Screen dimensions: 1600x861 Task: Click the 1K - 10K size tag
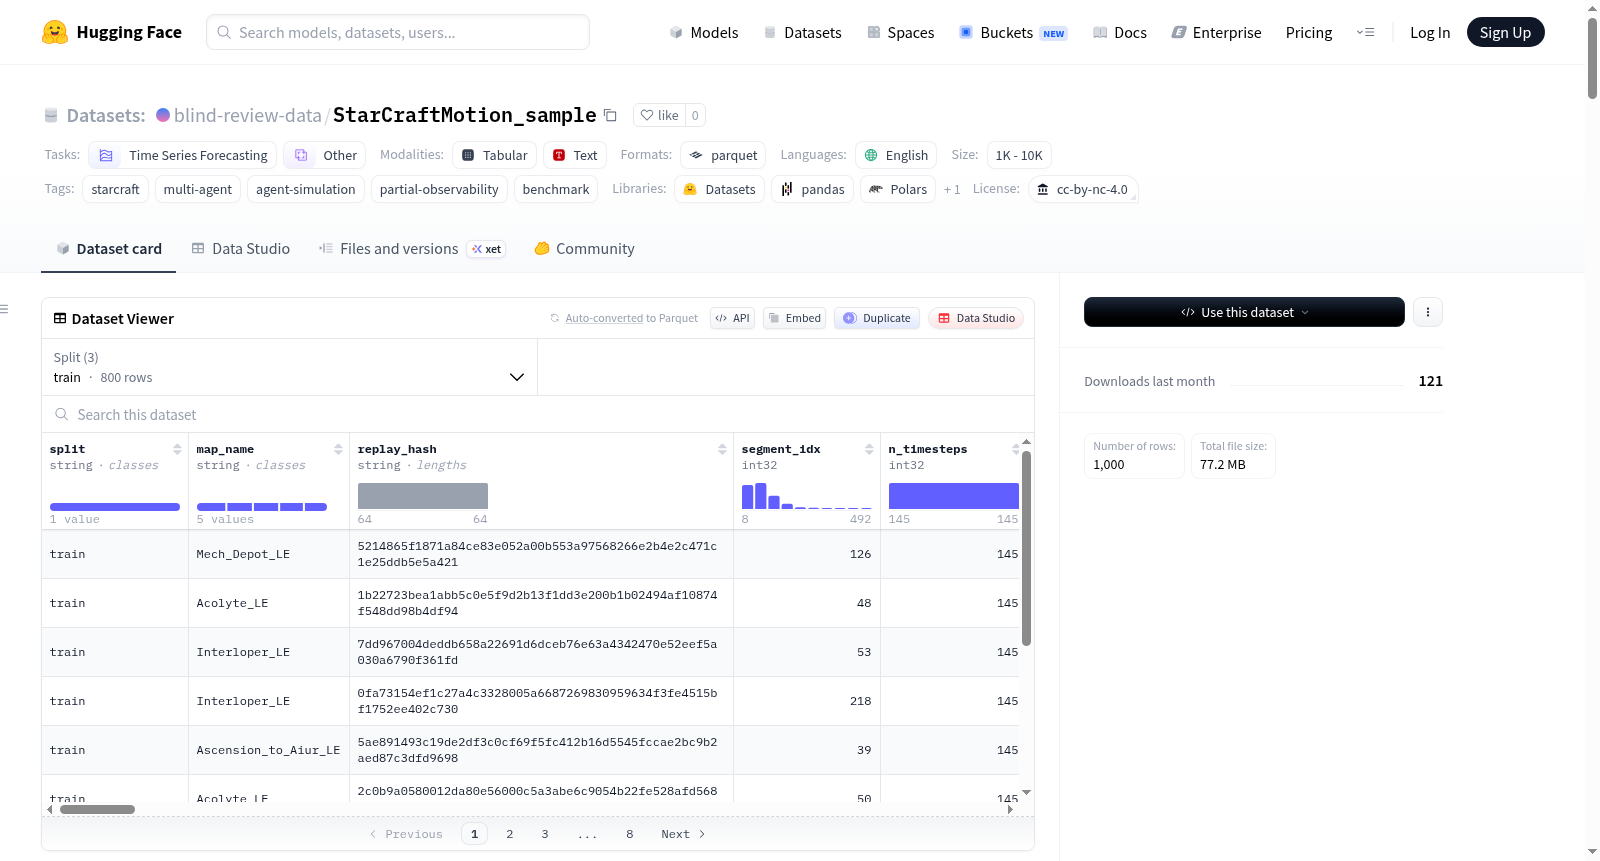click(1019, 155)
